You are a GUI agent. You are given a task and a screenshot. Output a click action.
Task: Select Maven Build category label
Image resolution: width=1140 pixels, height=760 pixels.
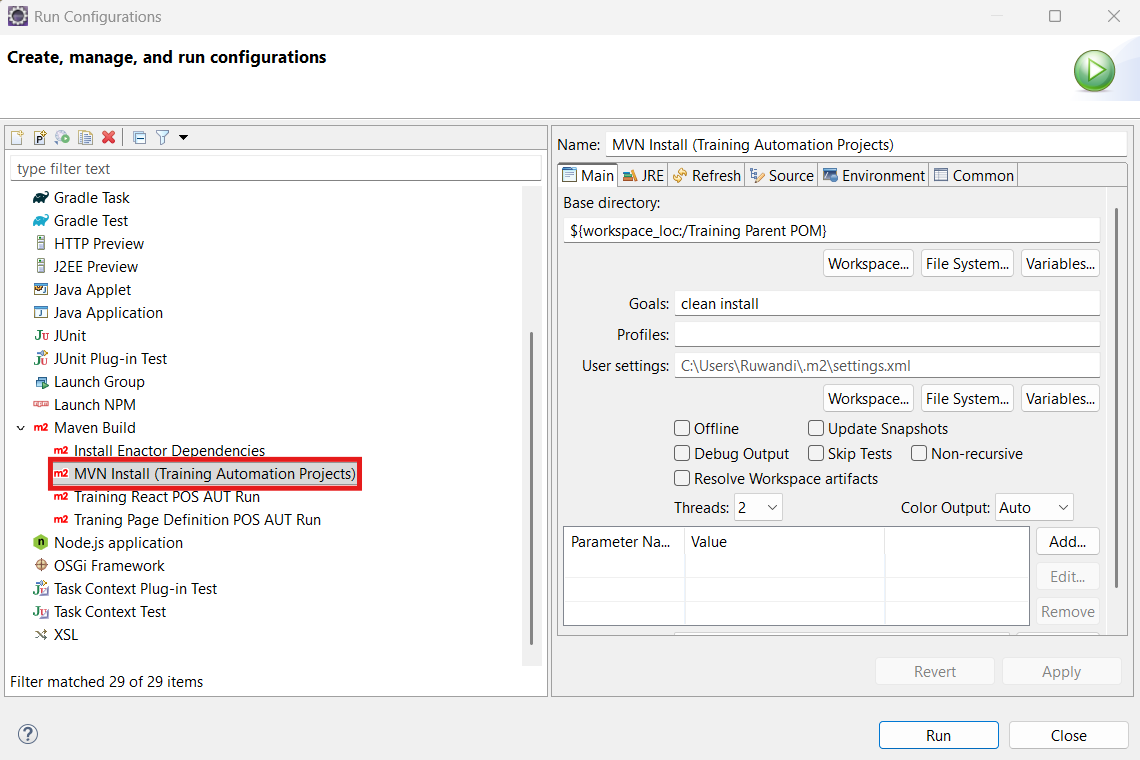coord(95,428)
